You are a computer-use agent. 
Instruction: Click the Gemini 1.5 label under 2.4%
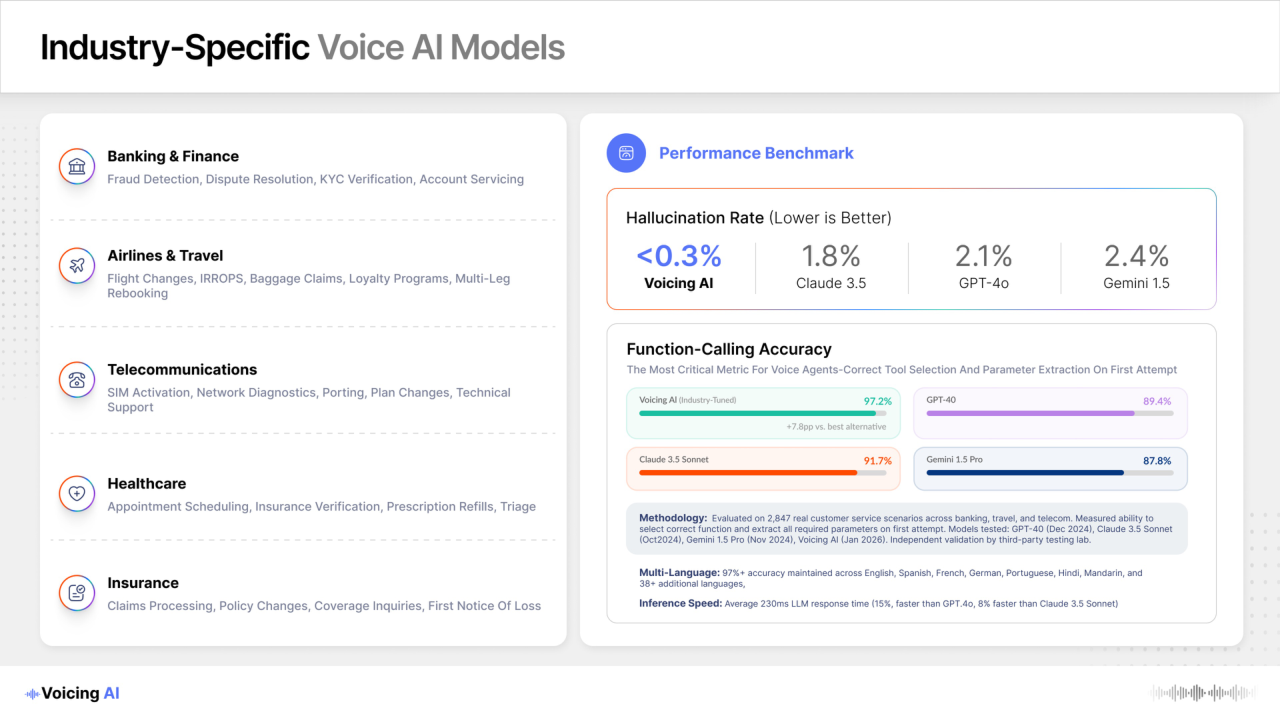point(1137,283)
